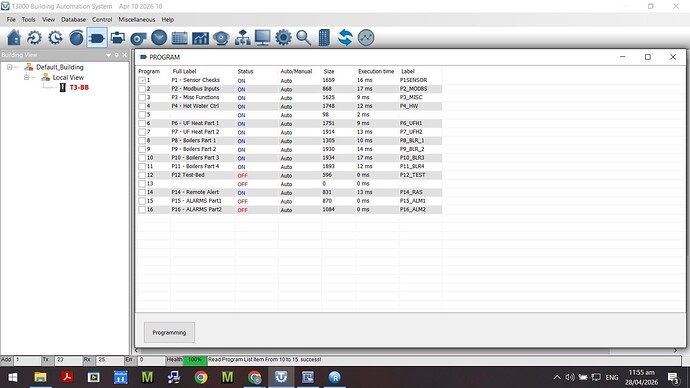Select the T3-BB device in tree

point(79,88)
